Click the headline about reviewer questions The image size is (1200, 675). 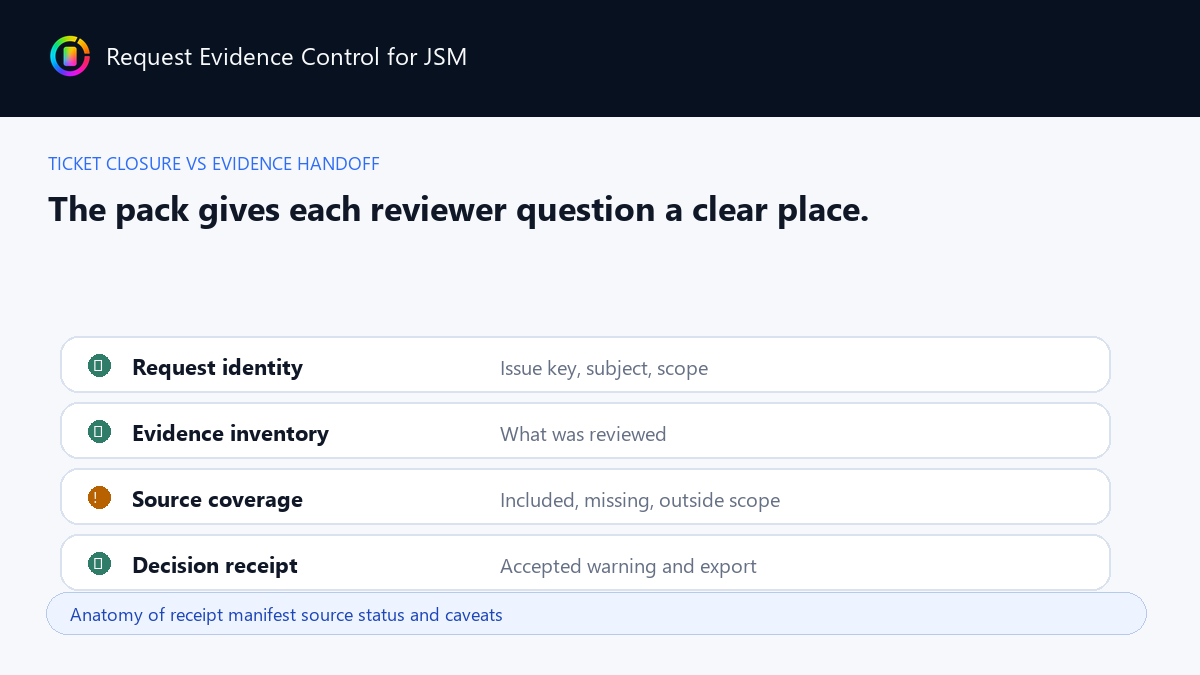458,210
